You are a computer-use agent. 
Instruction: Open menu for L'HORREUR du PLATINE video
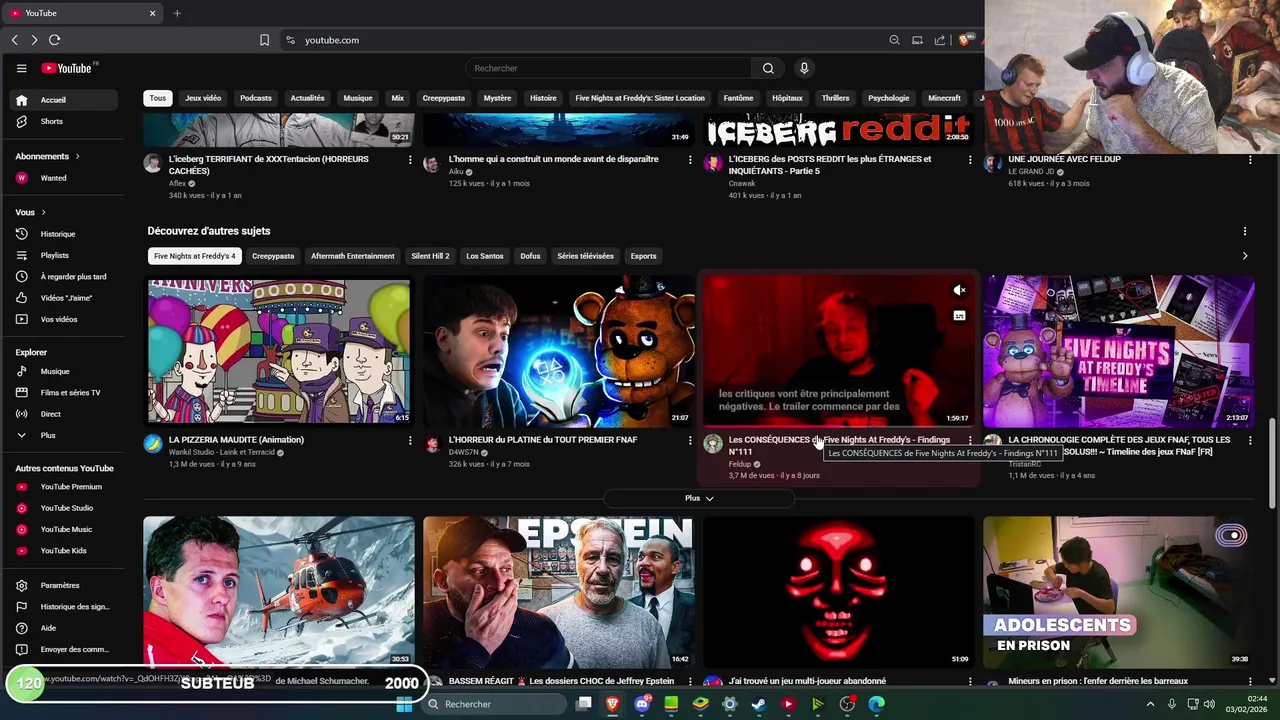pyautogui.click(x=690, y=440)
